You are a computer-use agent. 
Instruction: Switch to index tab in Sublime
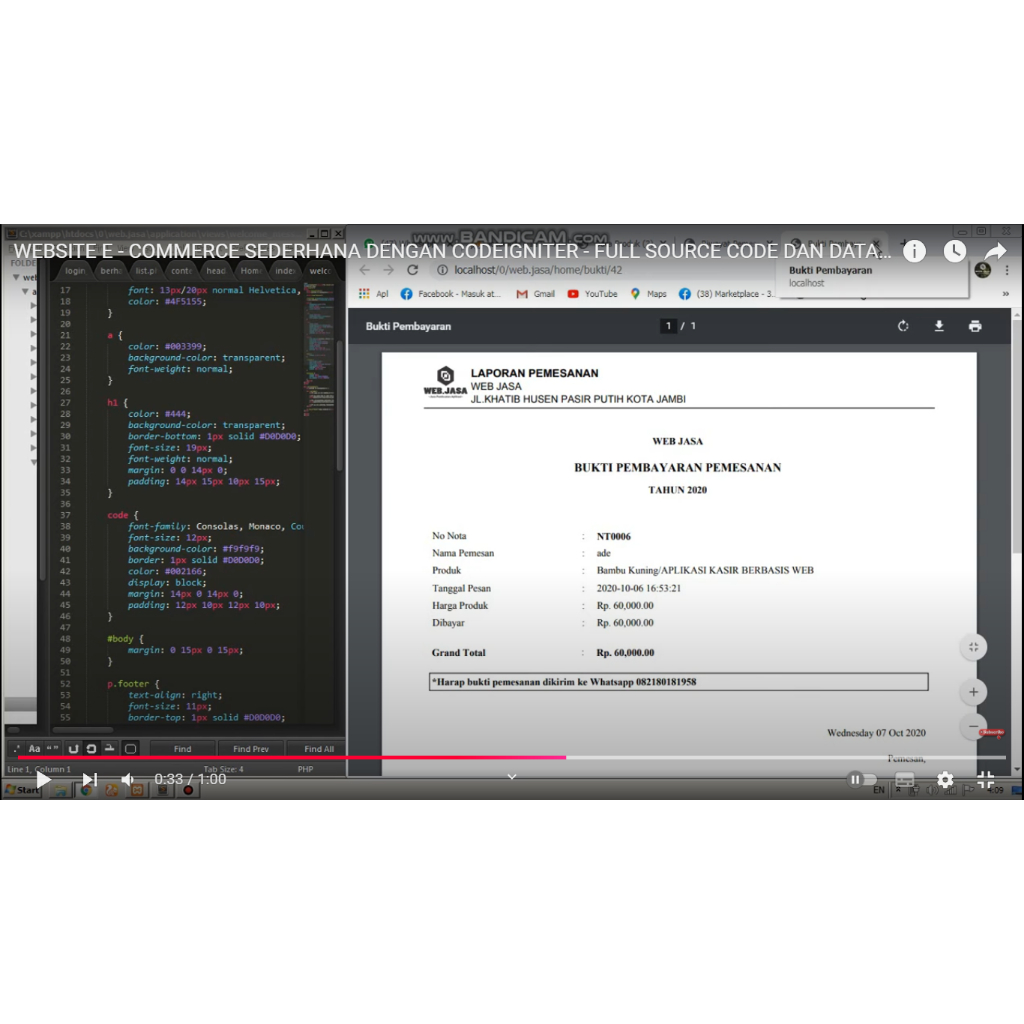pos(285,270)
